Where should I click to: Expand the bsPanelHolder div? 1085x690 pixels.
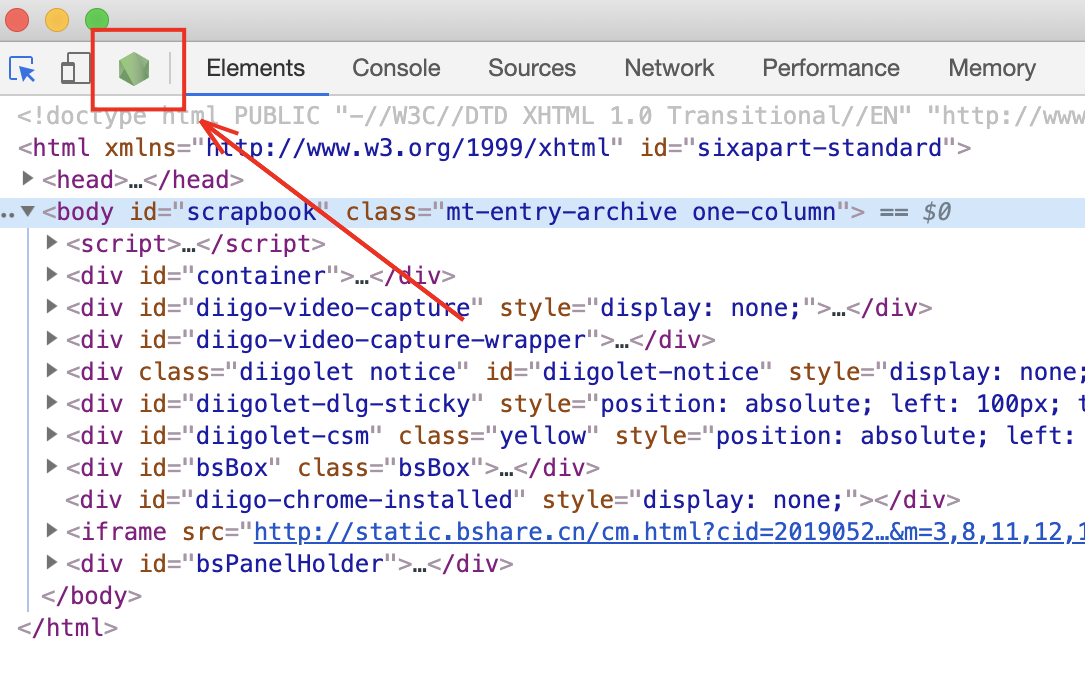[x=51, y=562]
